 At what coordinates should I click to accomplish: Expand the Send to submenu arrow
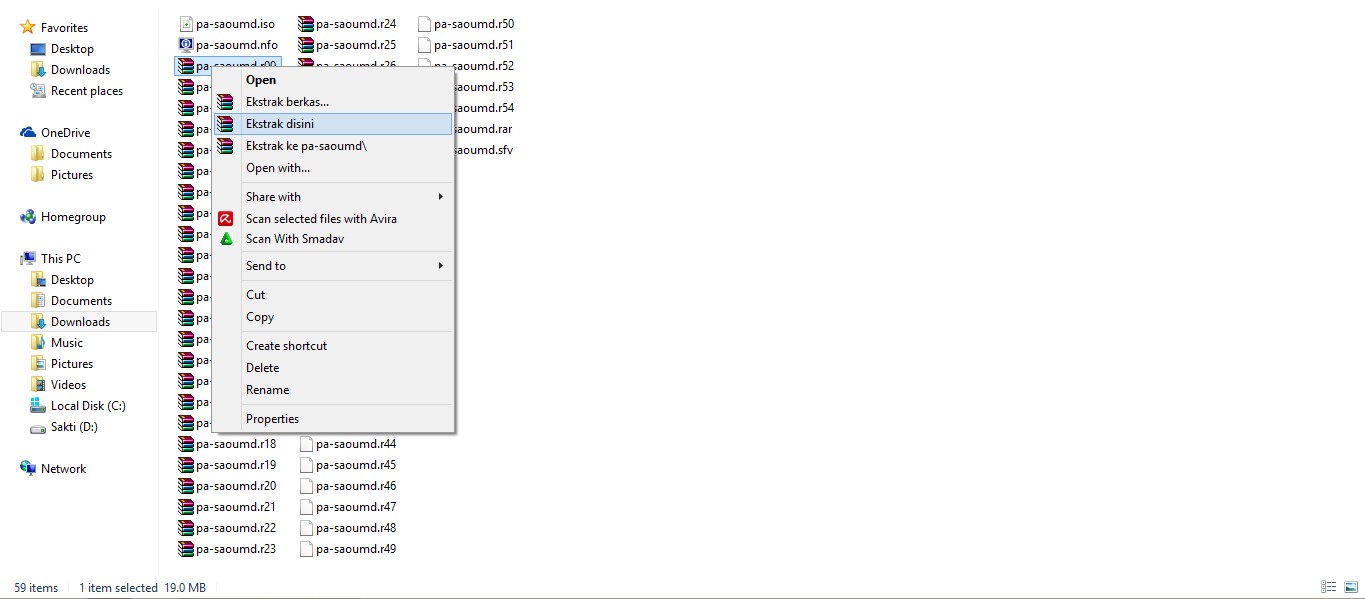440,266
